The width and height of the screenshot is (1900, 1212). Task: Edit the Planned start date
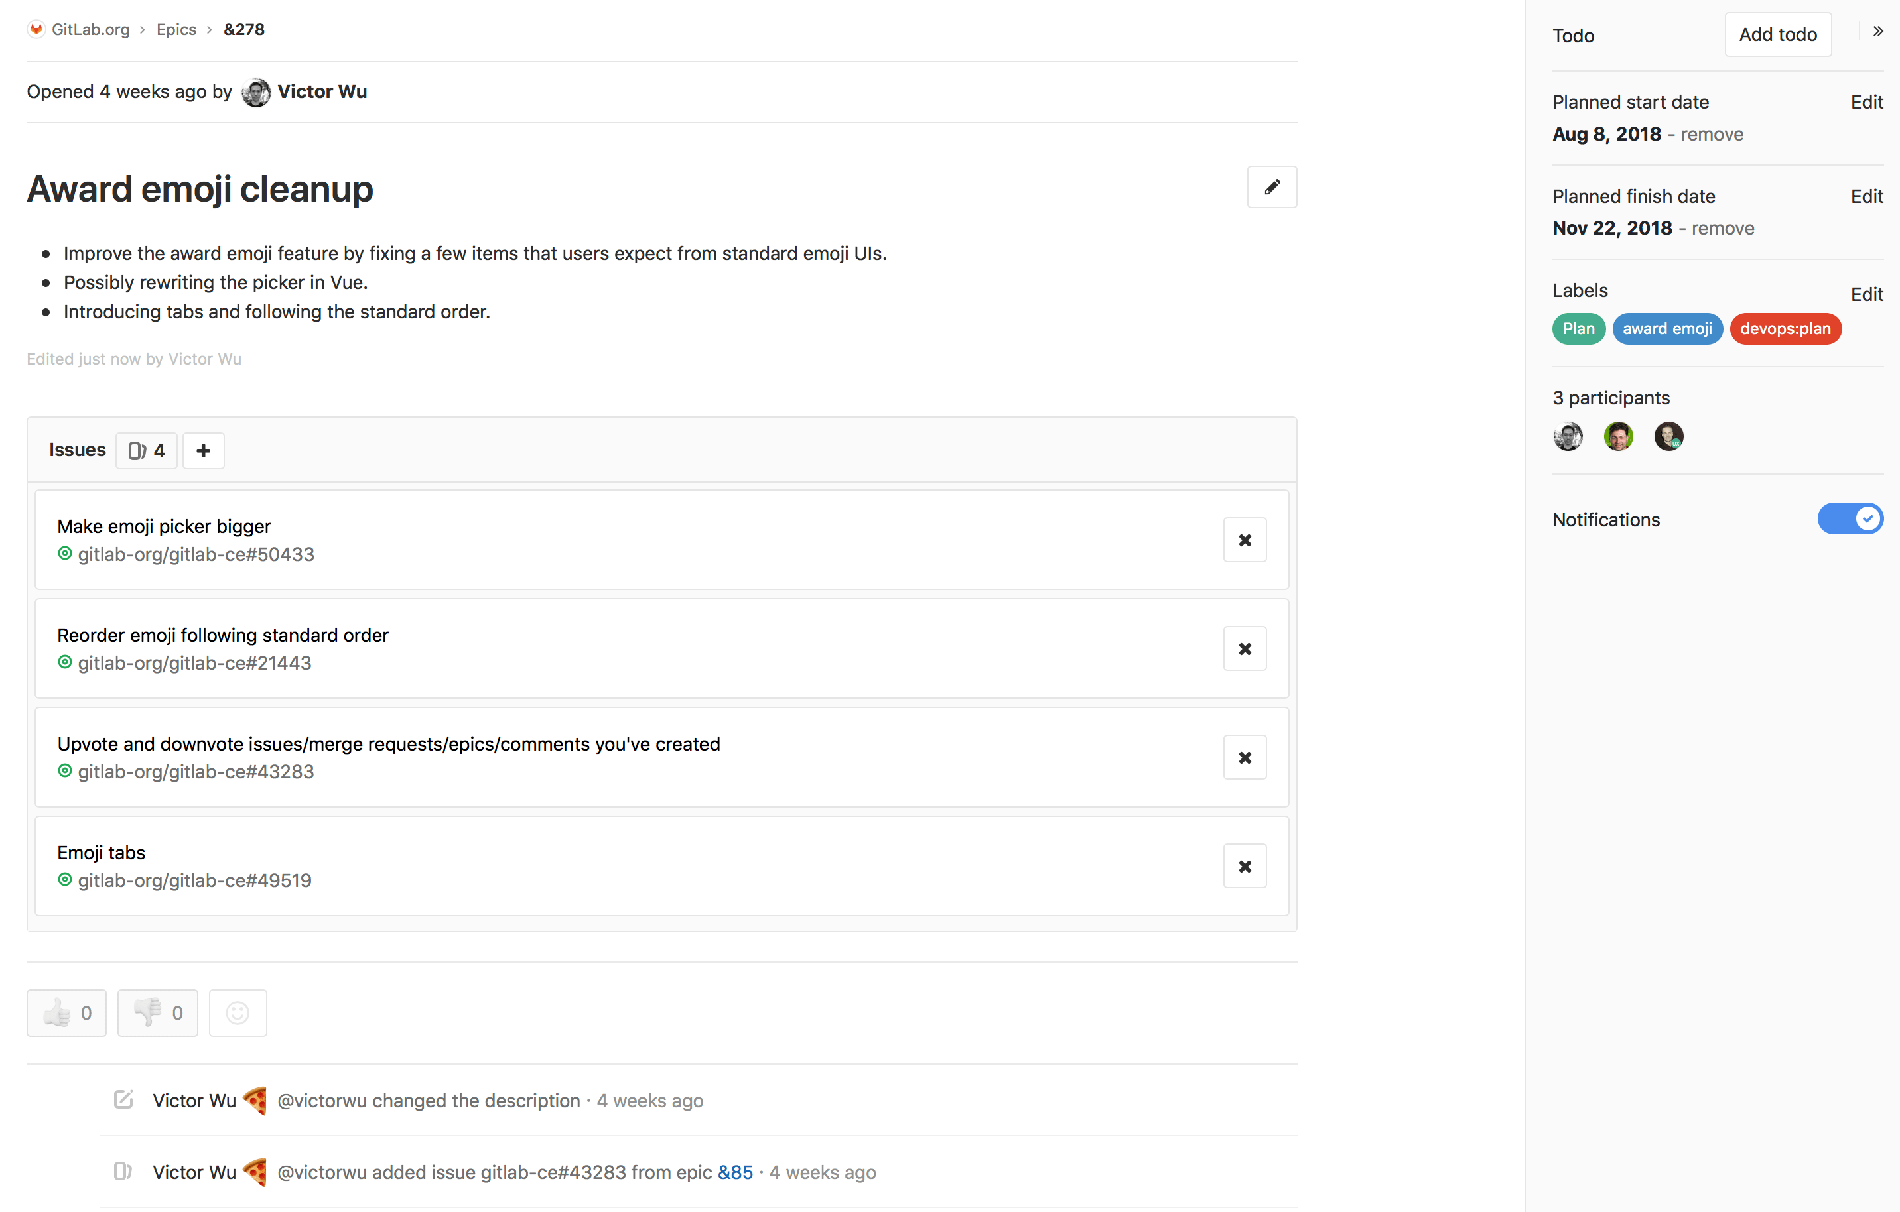point(1866,102)
